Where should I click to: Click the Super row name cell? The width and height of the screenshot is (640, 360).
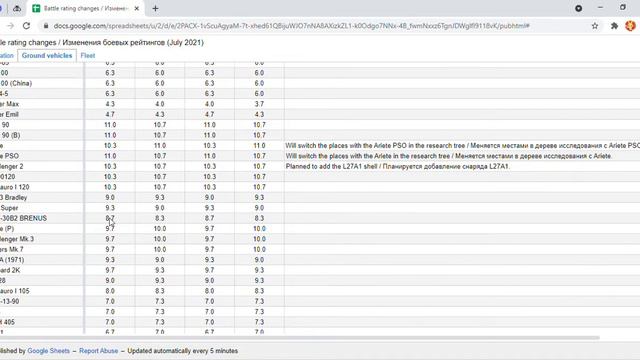click(x=42, y=208)
